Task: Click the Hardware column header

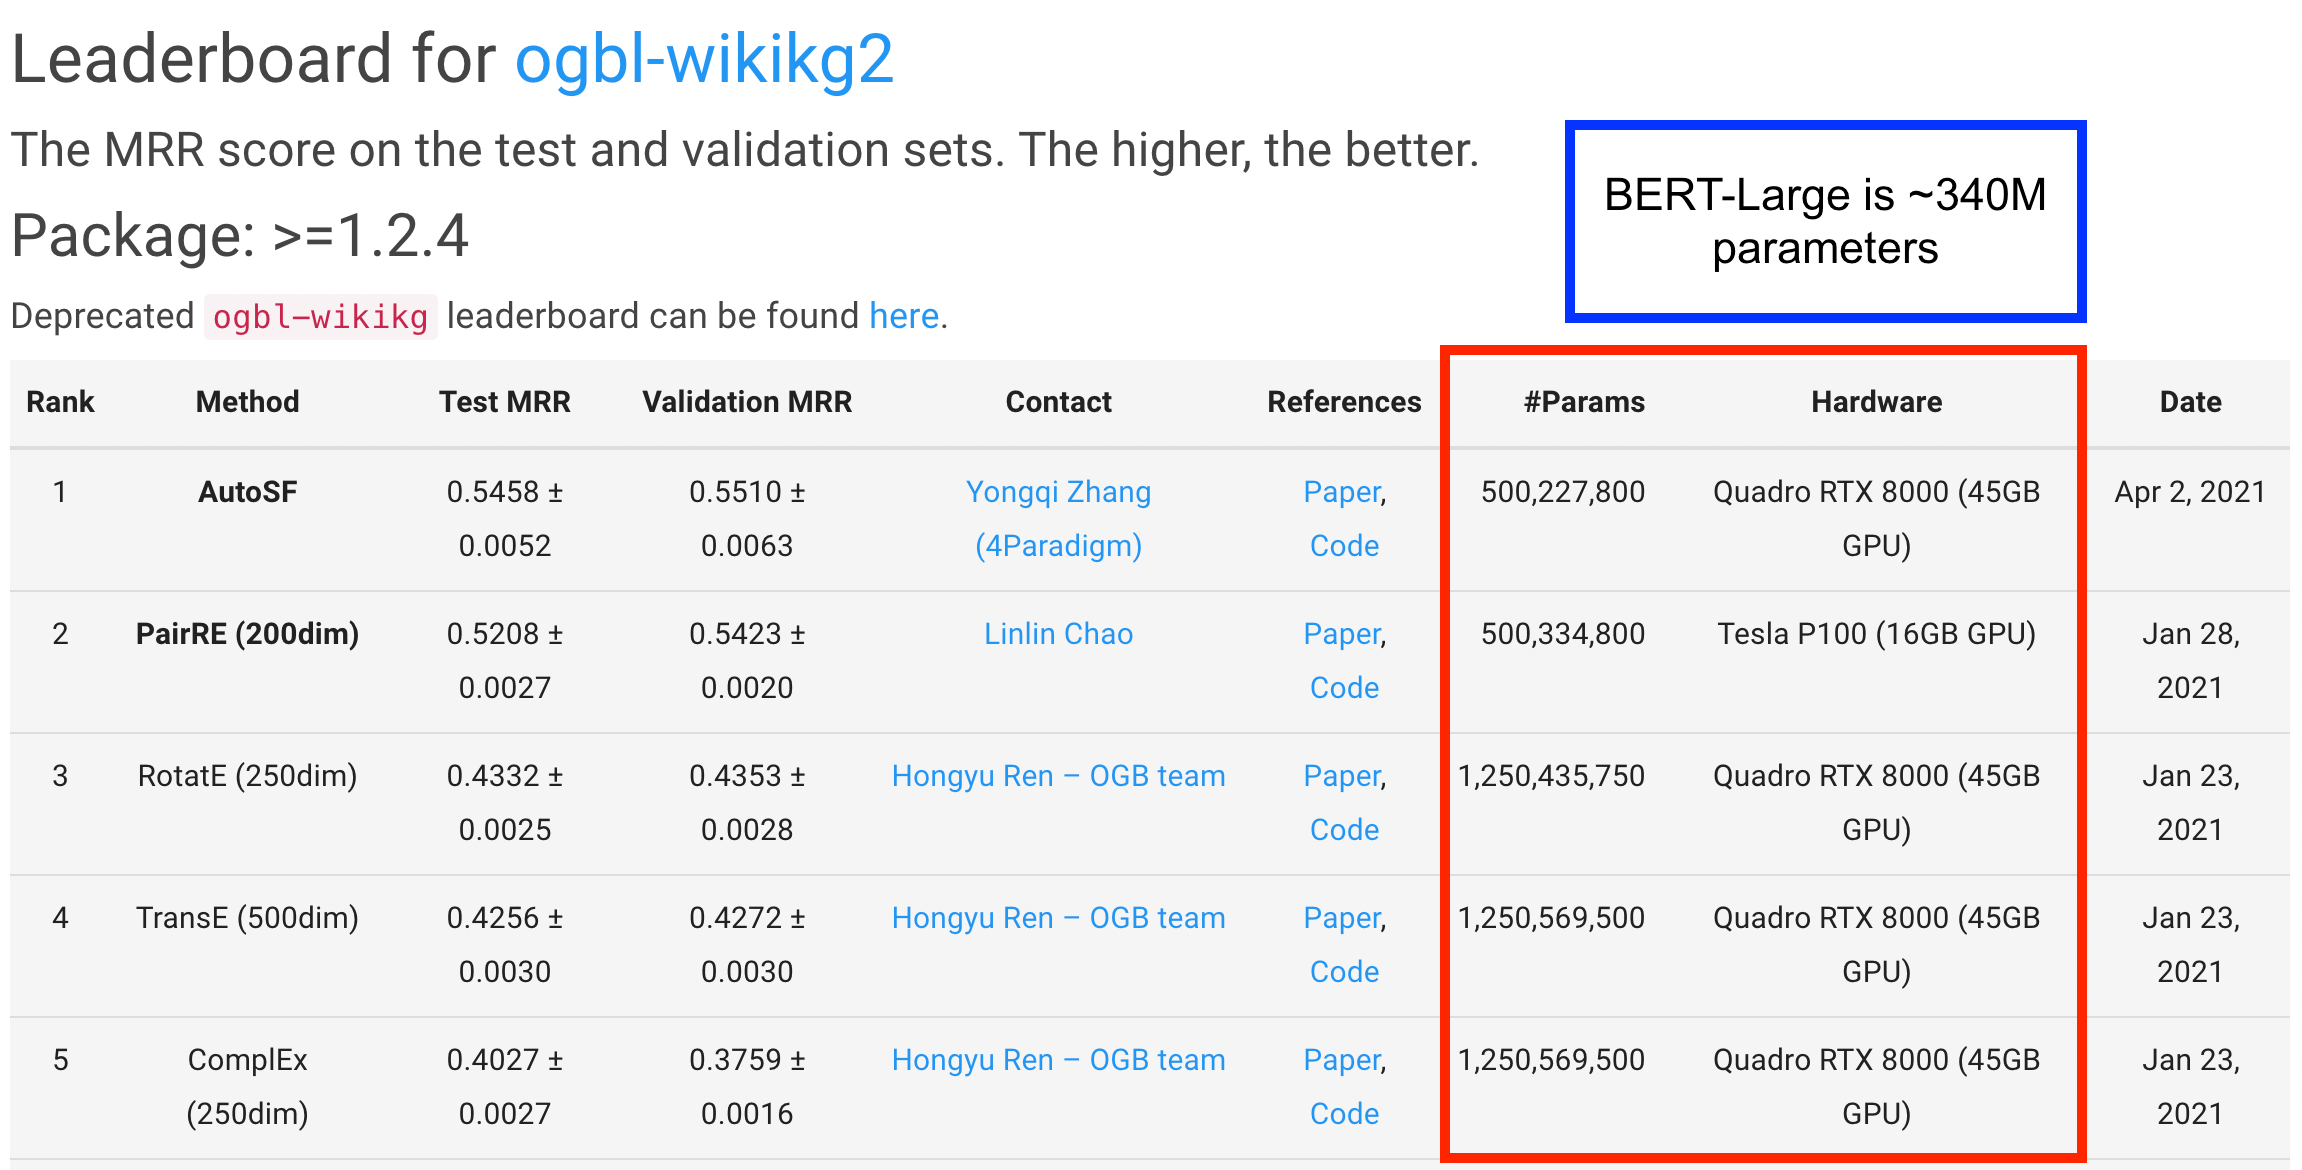Action: click(x=1876, y=402)
